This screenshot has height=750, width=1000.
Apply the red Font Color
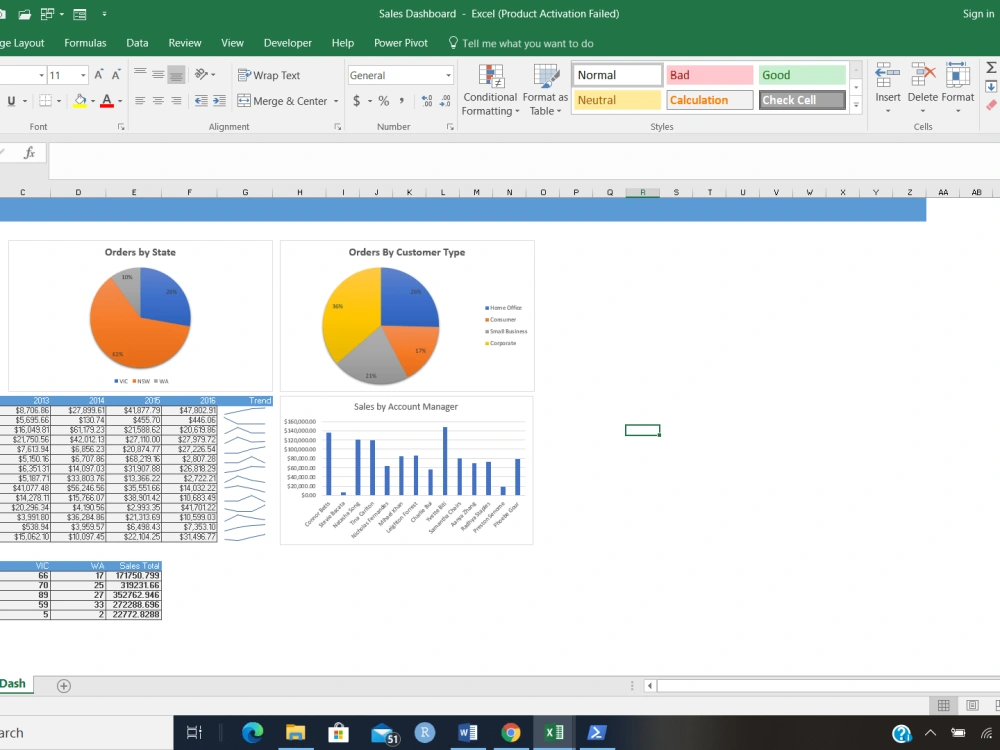[x=107, y=101]
